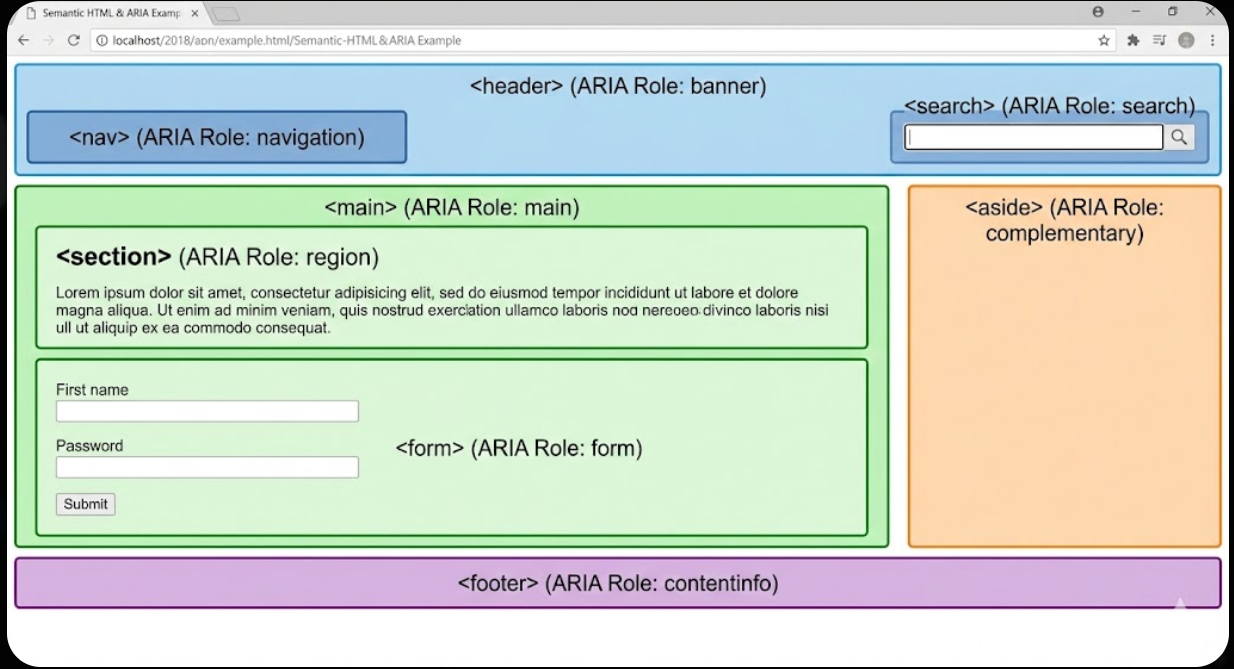Screen dimensions: 1234x669
Task: Click the nav navigation region
Action: [x=215, y=137]
